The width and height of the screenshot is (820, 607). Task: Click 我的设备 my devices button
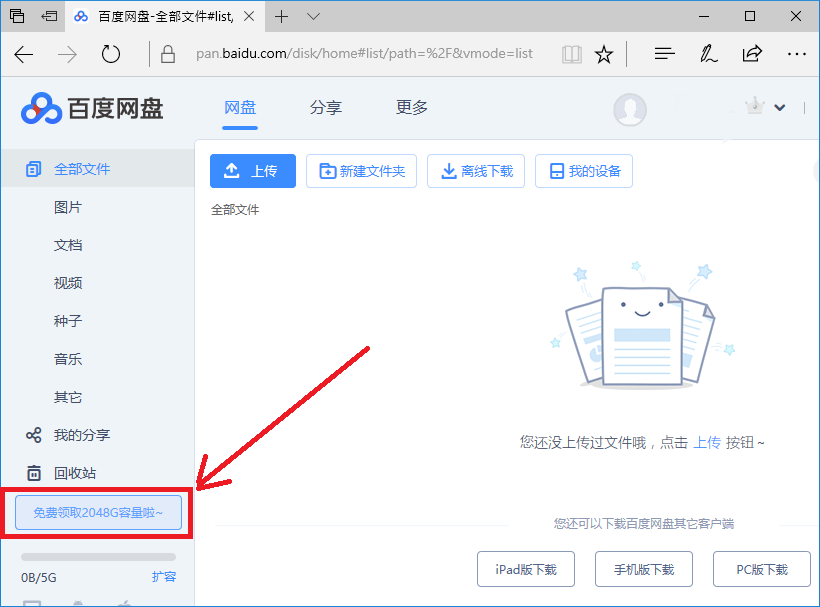pyautogui.click(x=584, y=171)
